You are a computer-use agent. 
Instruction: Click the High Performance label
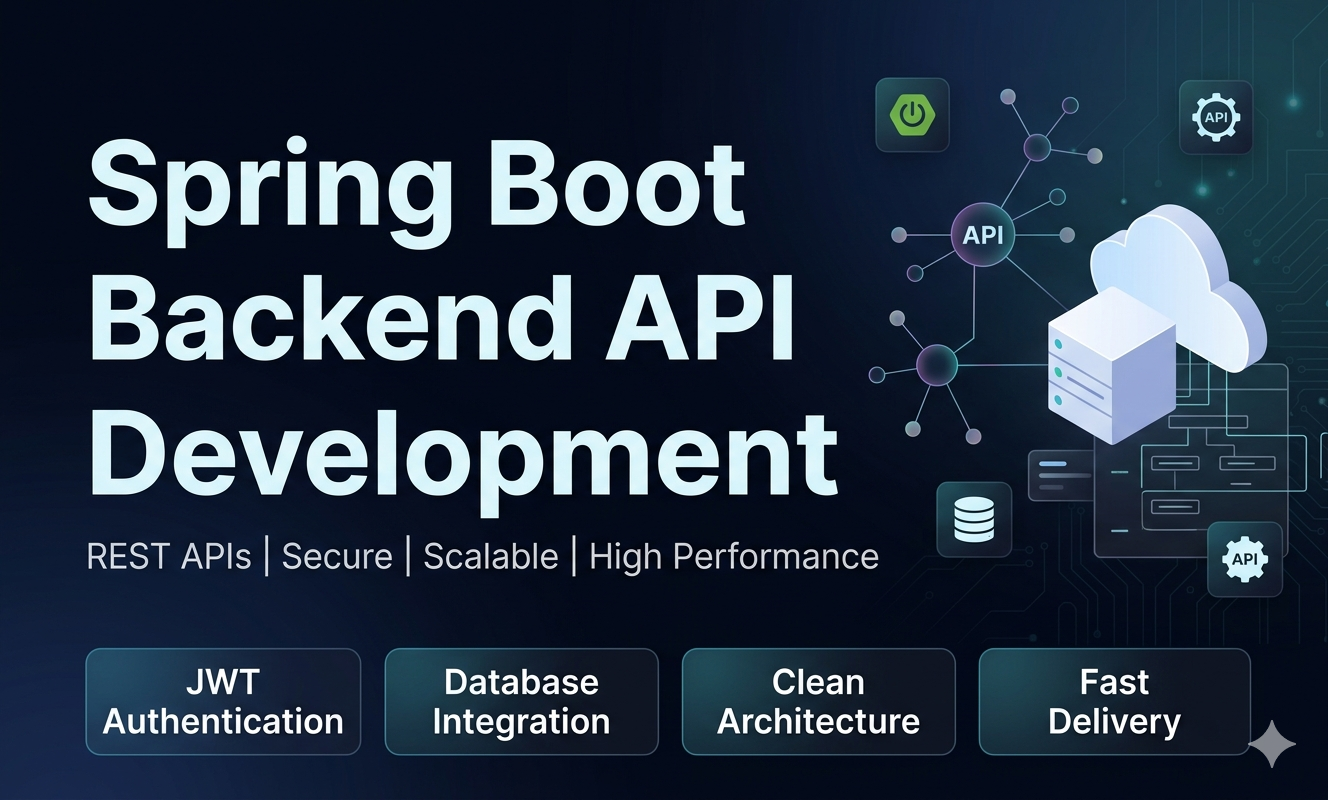pos(733,557)
